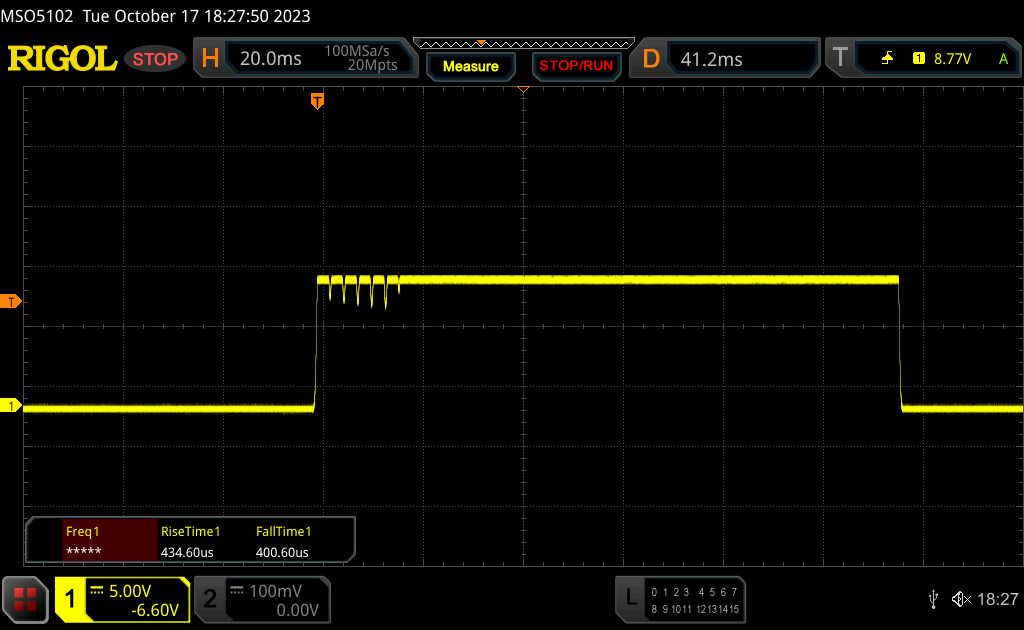The height and width of the screenshot is (630, 1024).
Task: Click the USB device status icon
Action: click(933, 599)
